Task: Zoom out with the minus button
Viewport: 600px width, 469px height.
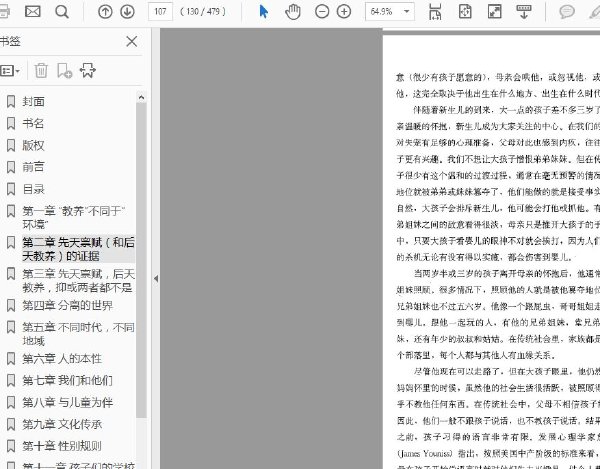Action: pos(322,11)
